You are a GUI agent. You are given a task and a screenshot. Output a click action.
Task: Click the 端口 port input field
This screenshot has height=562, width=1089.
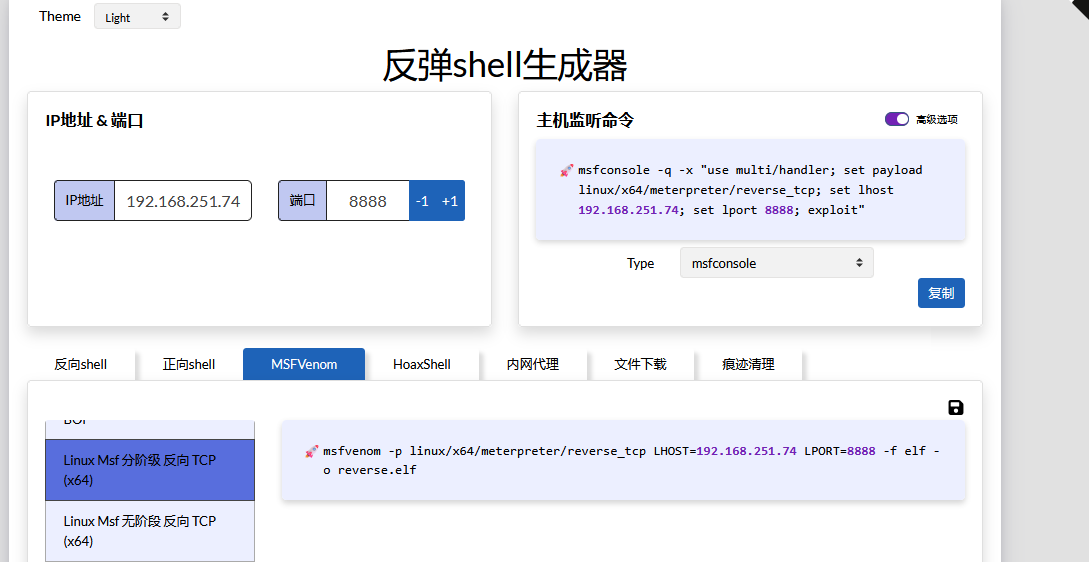[x=367, y=201]
